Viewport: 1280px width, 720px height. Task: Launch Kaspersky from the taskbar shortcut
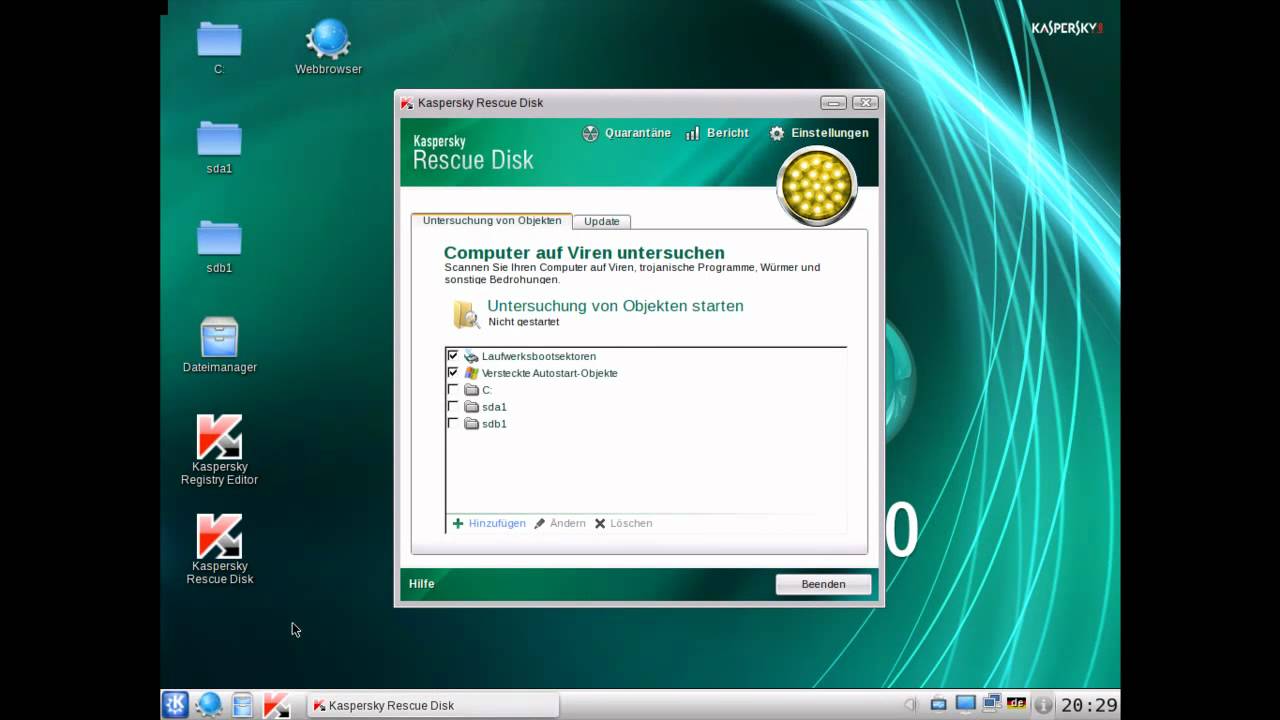tap(276, 705)
